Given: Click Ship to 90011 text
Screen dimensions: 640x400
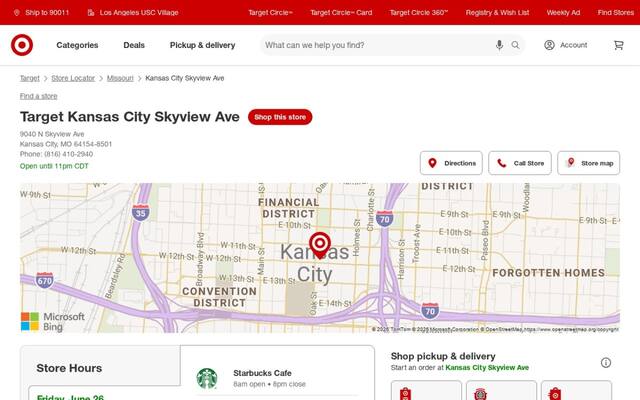Looking at the screenshot, I should tap(47, 13).
